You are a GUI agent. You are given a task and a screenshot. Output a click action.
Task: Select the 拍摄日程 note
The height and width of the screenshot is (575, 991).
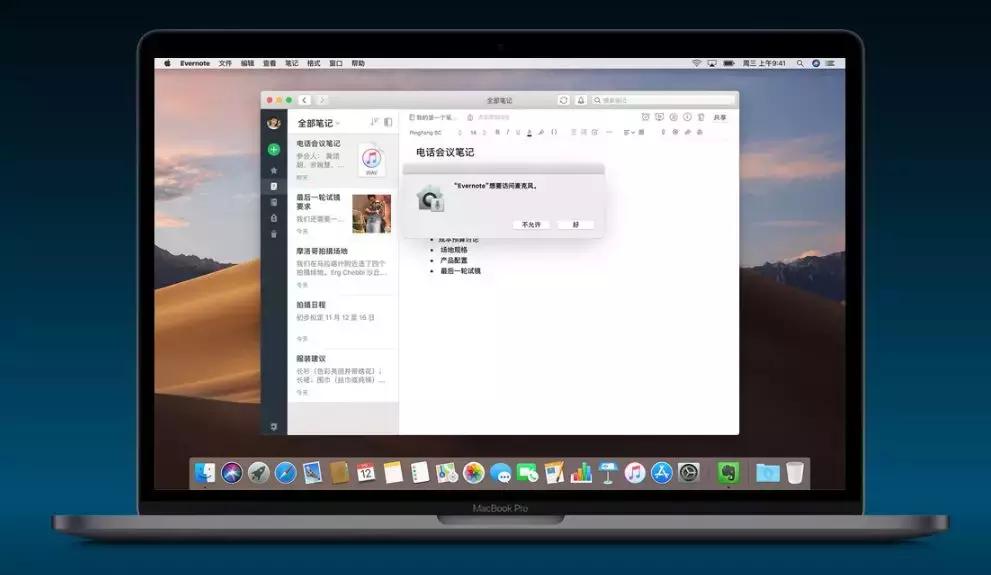tap(343, 321)
